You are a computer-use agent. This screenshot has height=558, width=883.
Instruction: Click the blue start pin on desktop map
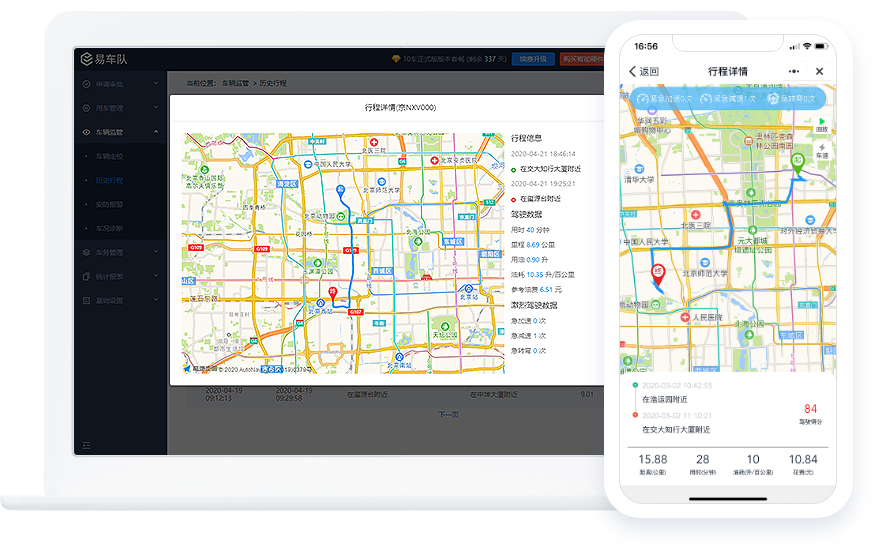pyautogui.click(x=340, y=191)
